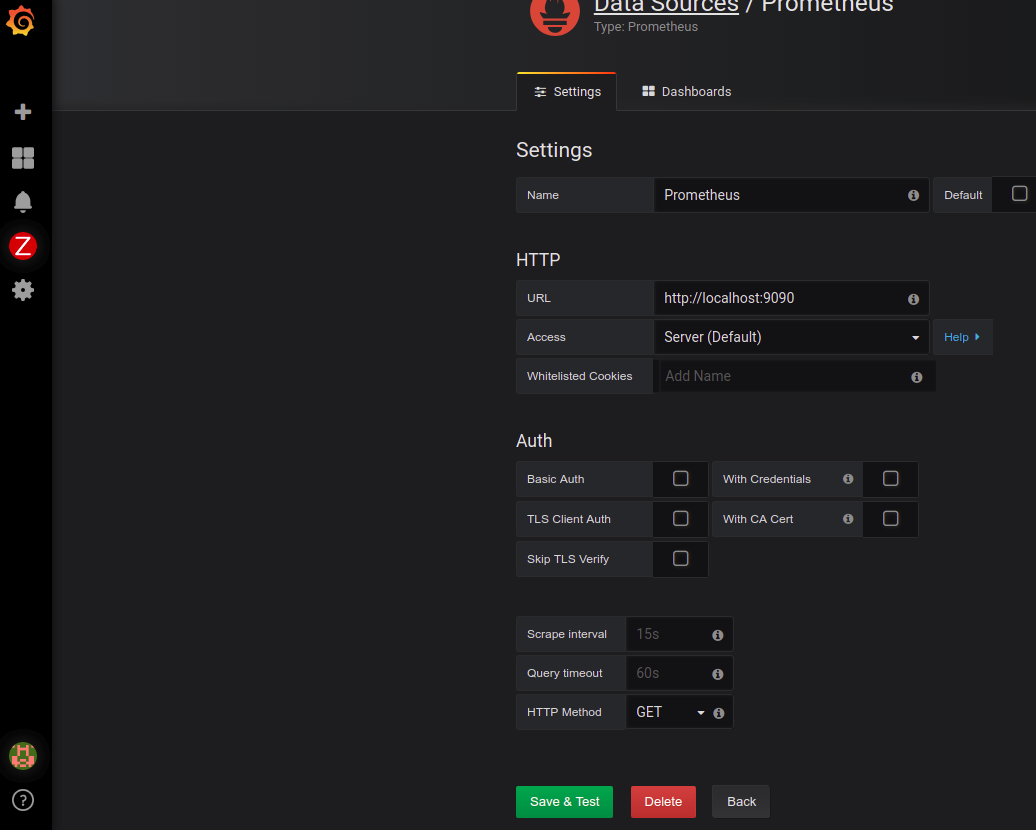Switch to the Settings tab
Image resolution: width=1036 pixels, height=830 pixels.
[566, 92]
